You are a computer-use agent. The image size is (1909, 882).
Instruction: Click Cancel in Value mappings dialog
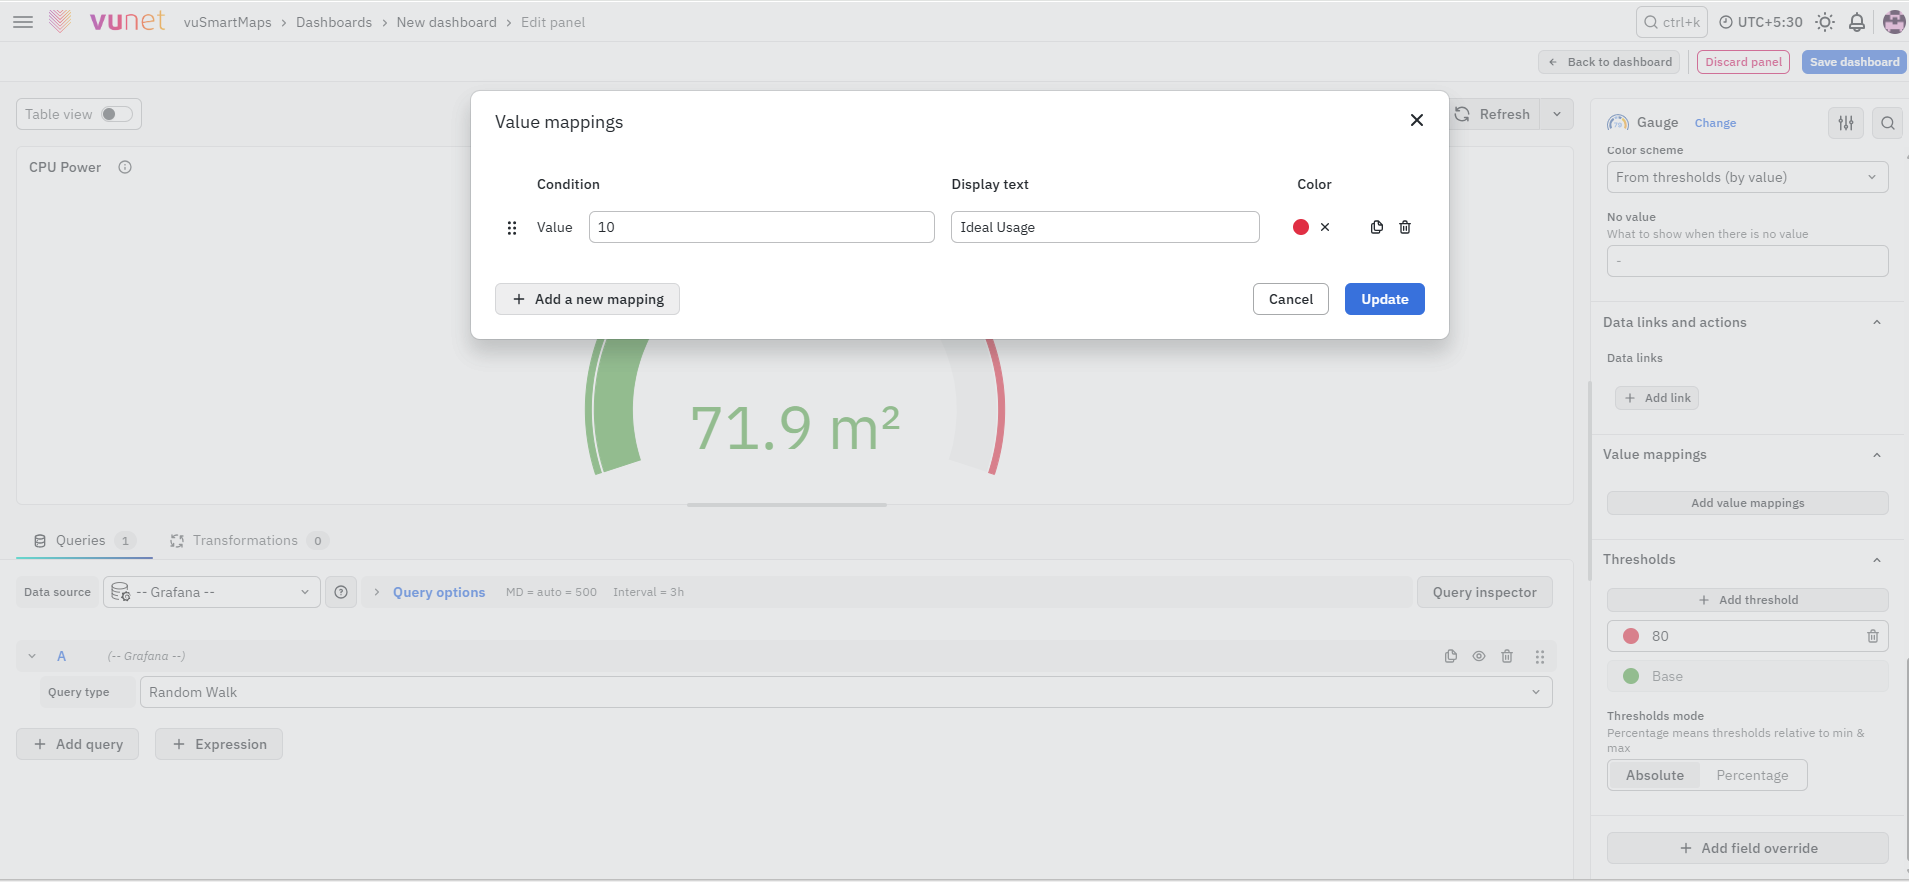[1291, 299]
